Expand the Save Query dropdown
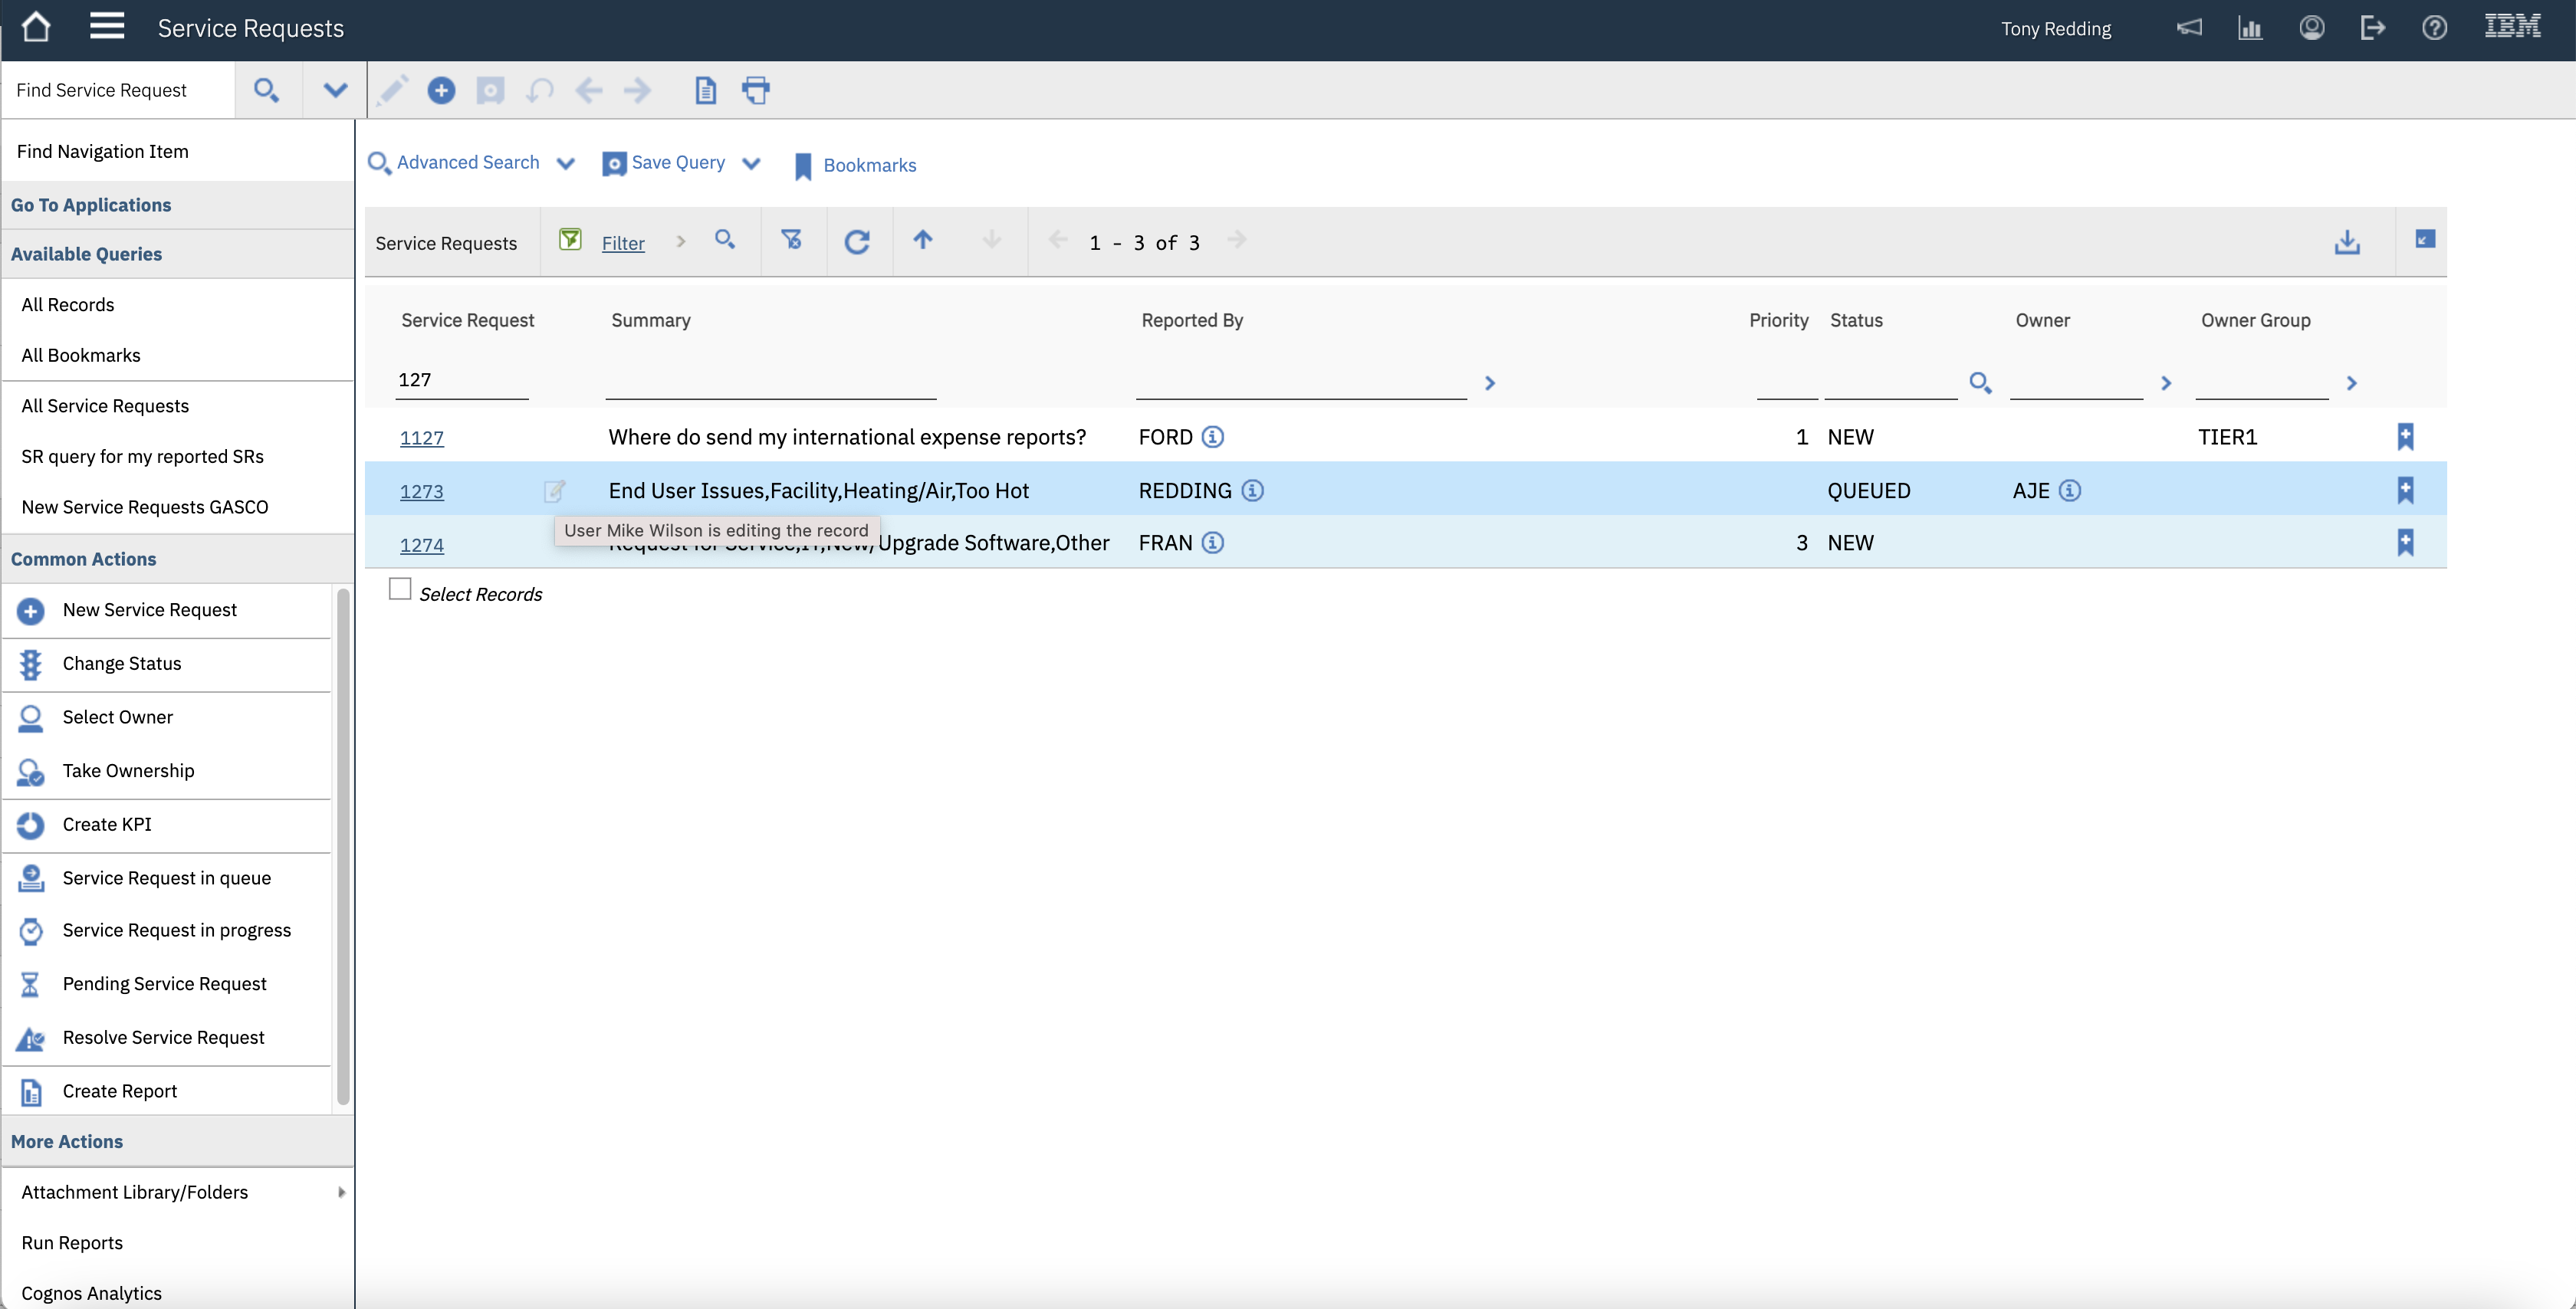2576x1309 pixels. pos(752,164)
